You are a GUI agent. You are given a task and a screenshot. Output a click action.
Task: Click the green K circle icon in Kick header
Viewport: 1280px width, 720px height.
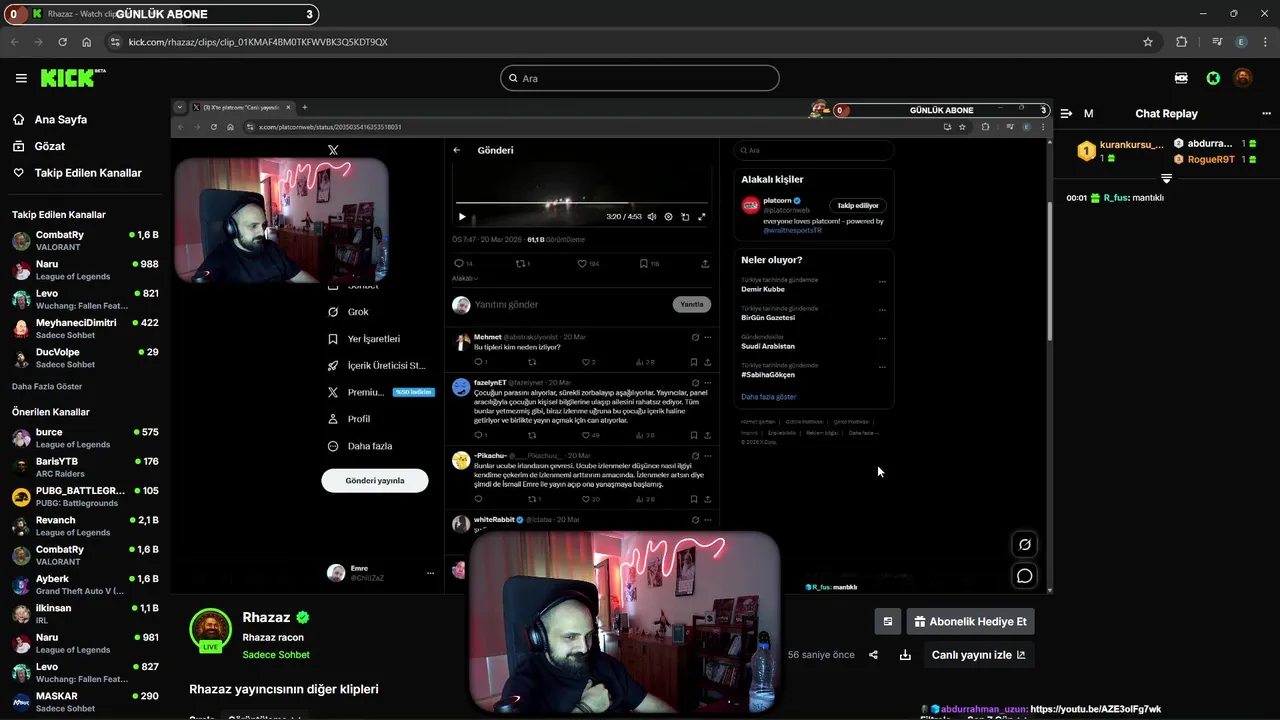point(1213,78)
